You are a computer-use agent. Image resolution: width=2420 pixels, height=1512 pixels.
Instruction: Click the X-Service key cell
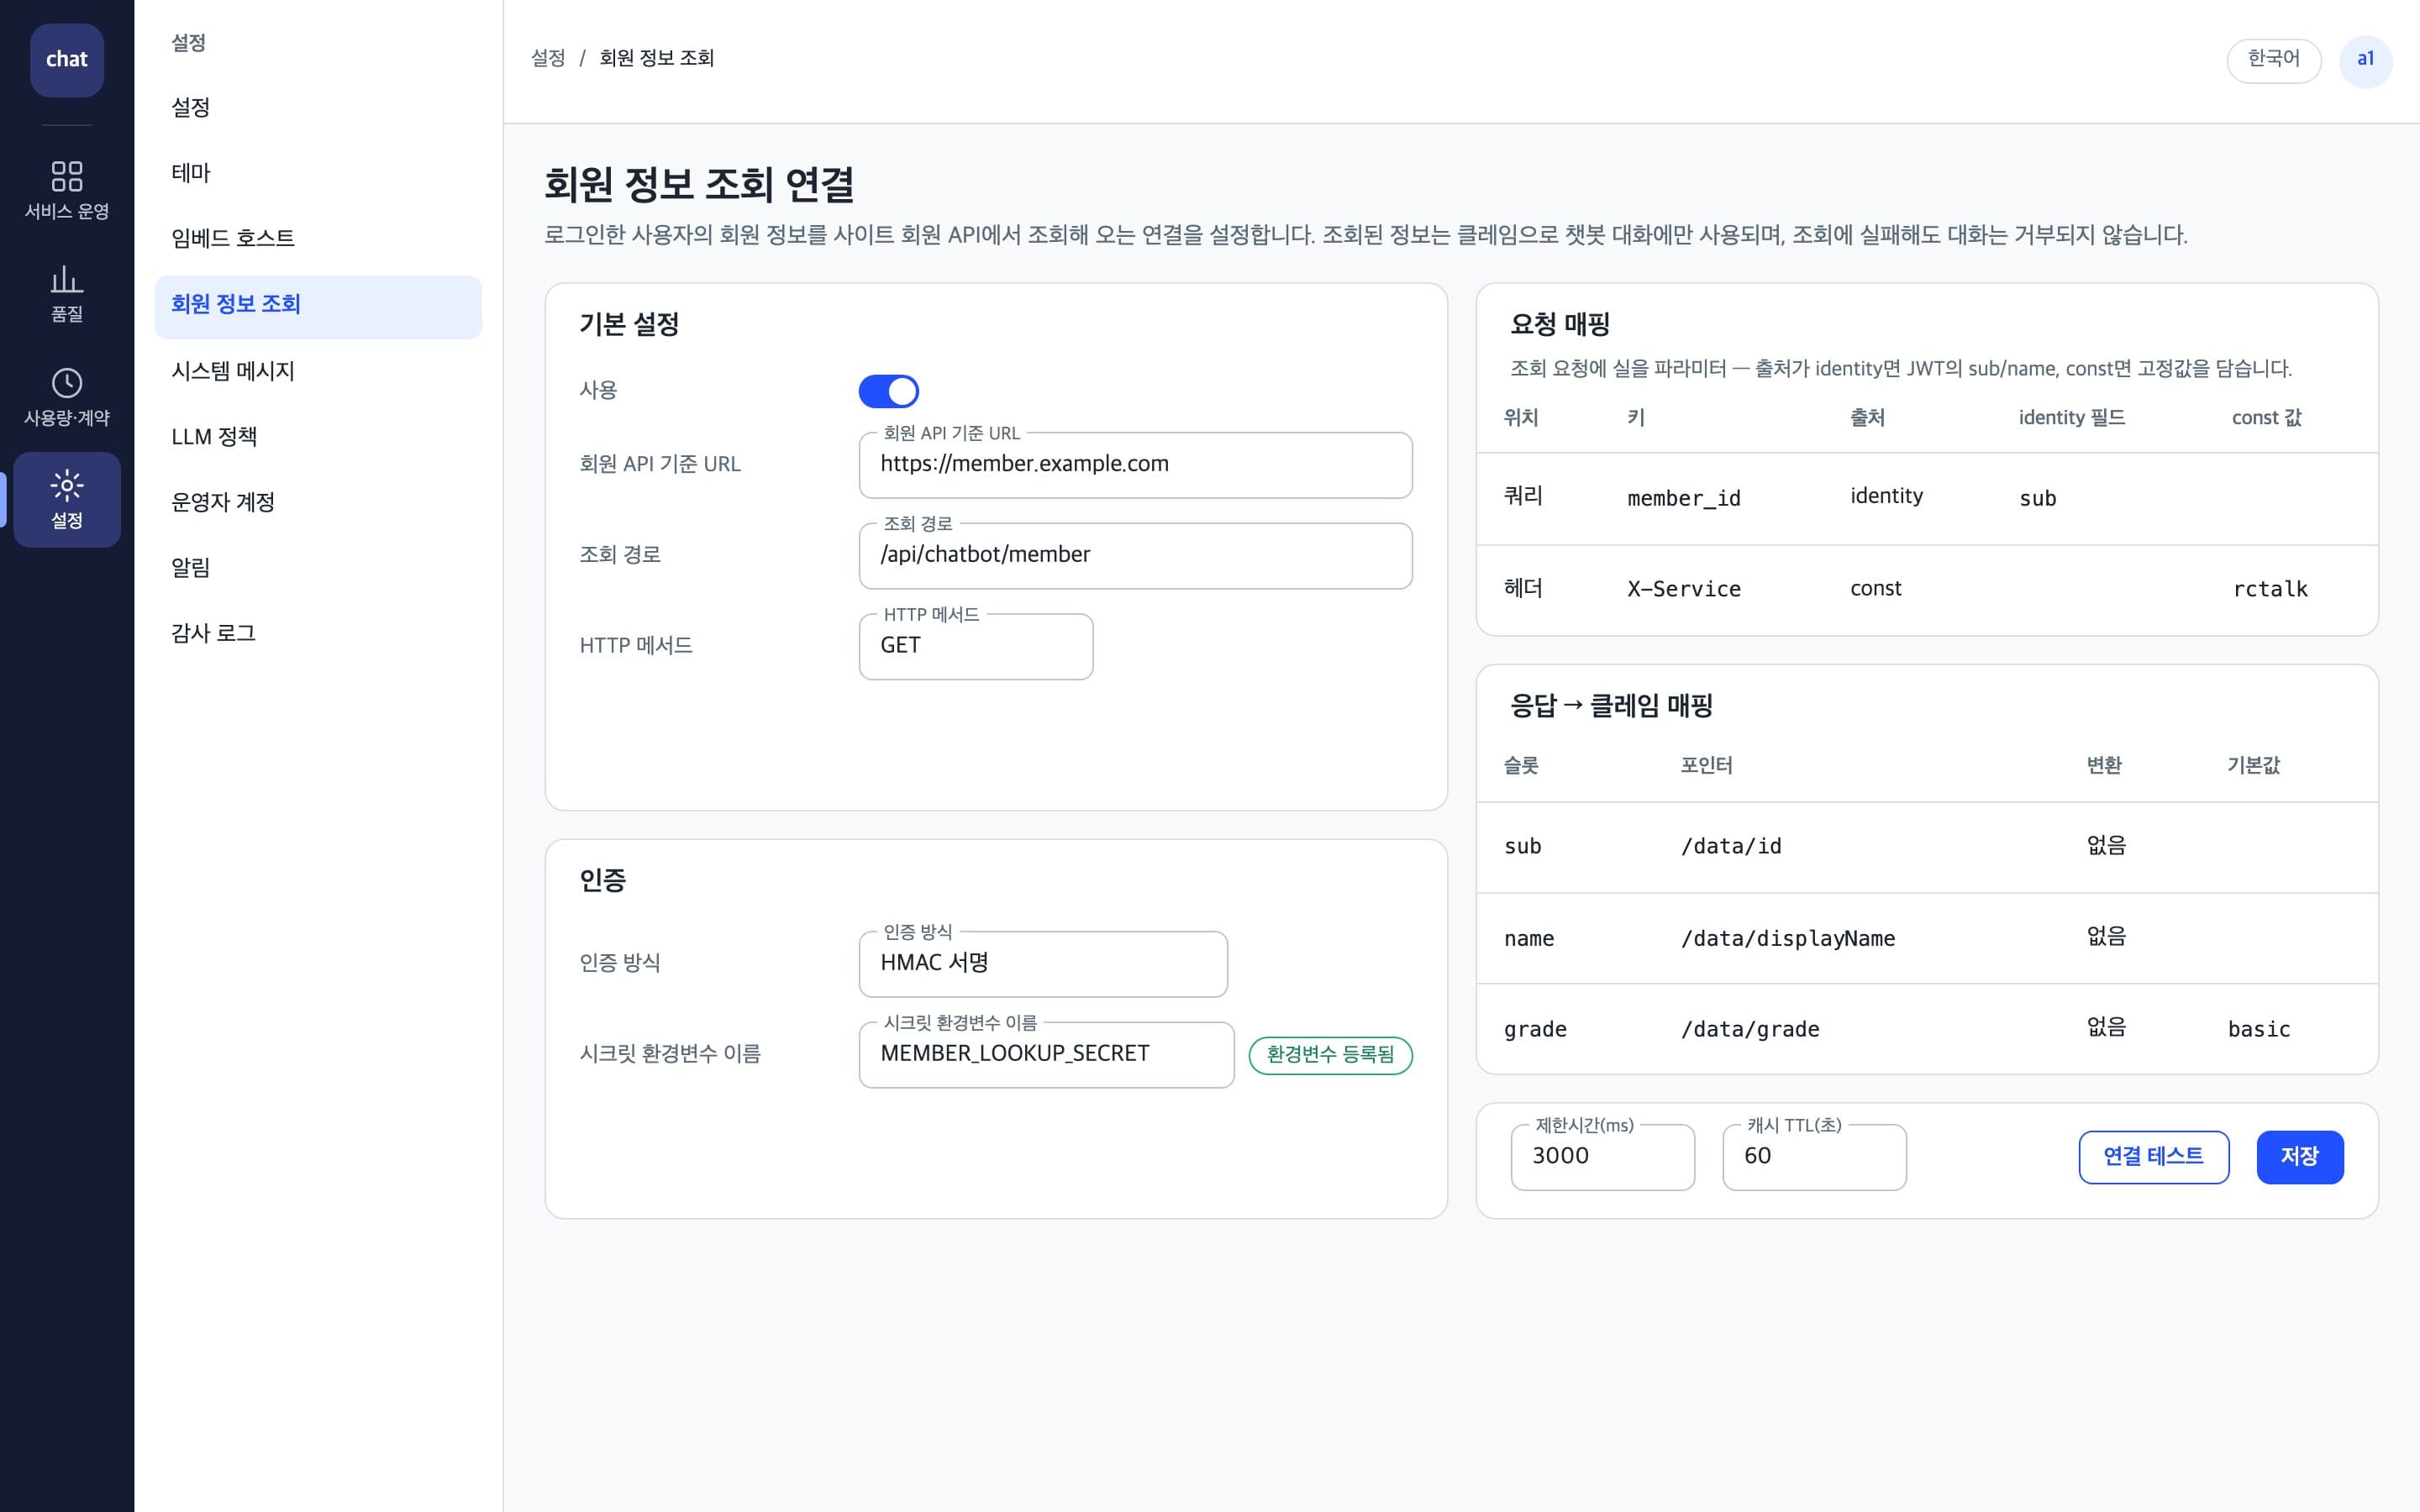pos(1684,589)
